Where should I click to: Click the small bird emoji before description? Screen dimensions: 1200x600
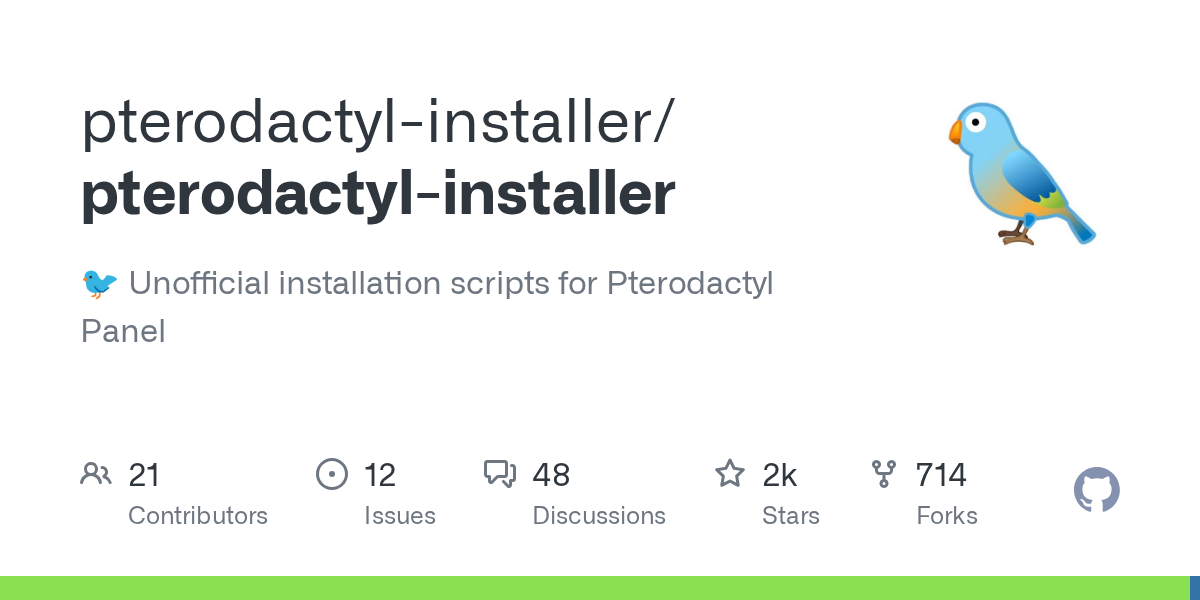pos(99,284)
